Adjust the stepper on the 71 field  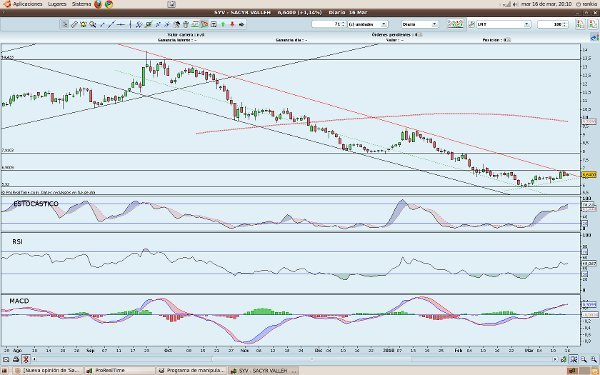pyautogui.click(x=343, y=24)
